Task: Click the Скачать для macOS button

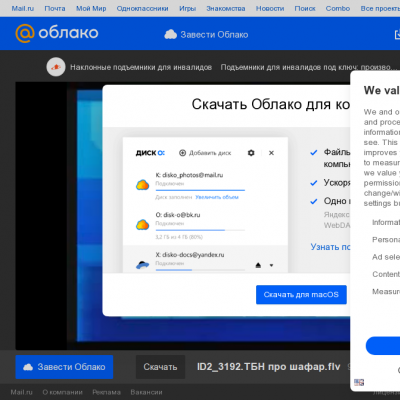Action: [301, 295]
